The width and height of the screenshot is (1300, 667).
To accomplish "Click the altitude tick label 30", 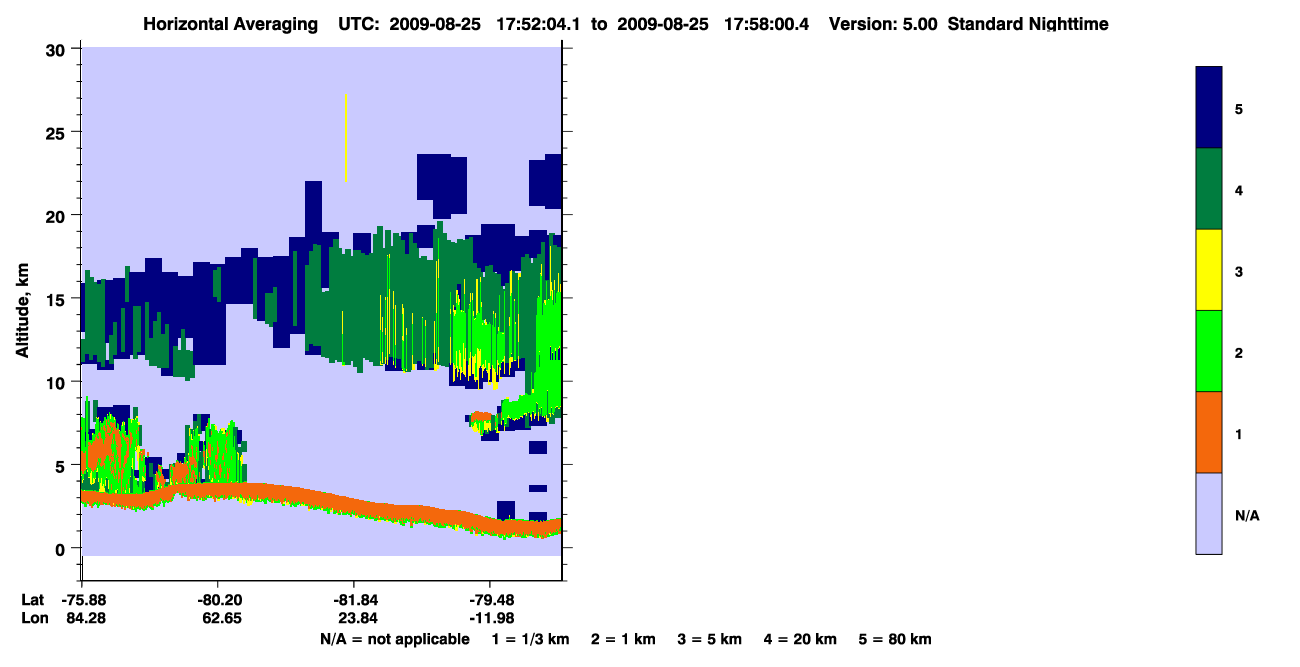I will click(x=57, y=50).
